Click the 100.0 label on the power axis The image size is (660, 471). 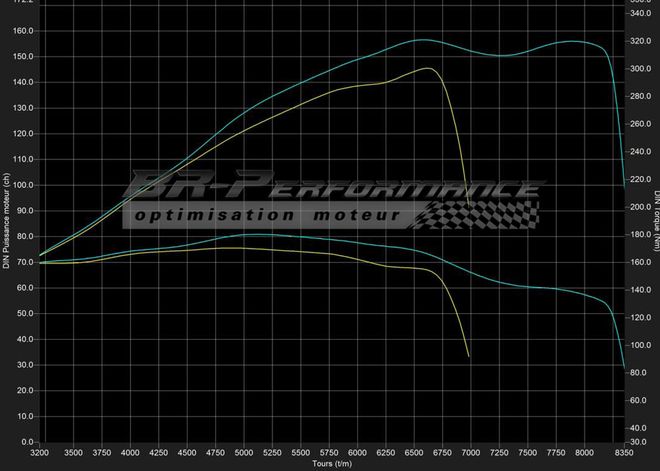point(22,185)
